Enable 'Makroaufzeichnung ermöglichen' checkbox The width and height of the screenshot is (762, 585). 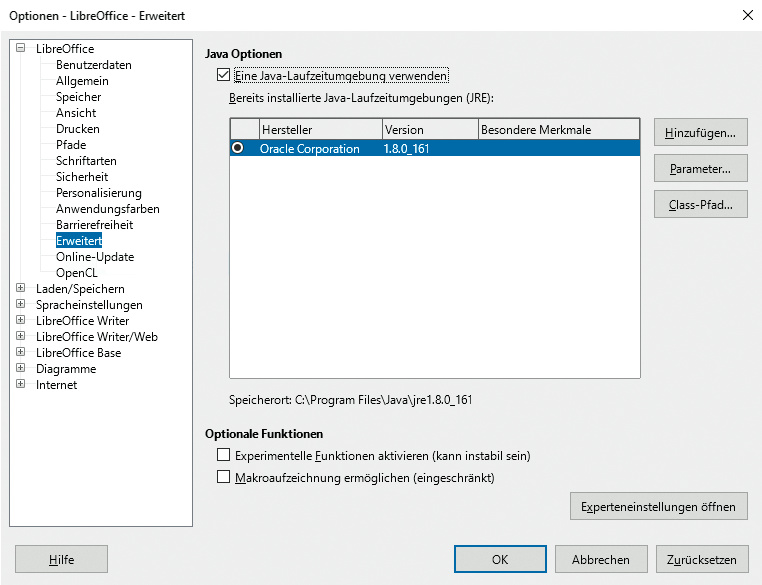pos(223,477)
